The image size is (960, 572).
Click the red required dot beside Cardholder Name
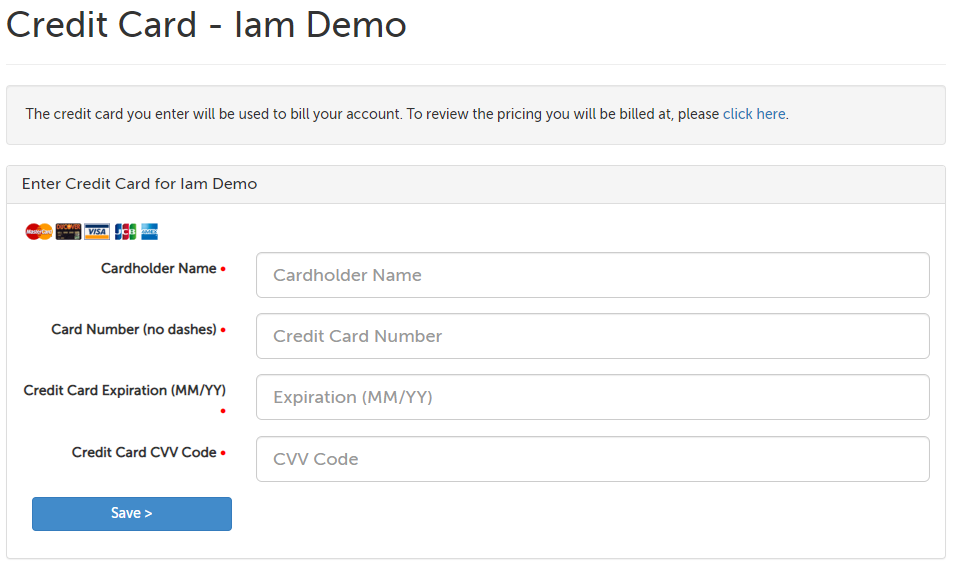(x=223, y=269)
